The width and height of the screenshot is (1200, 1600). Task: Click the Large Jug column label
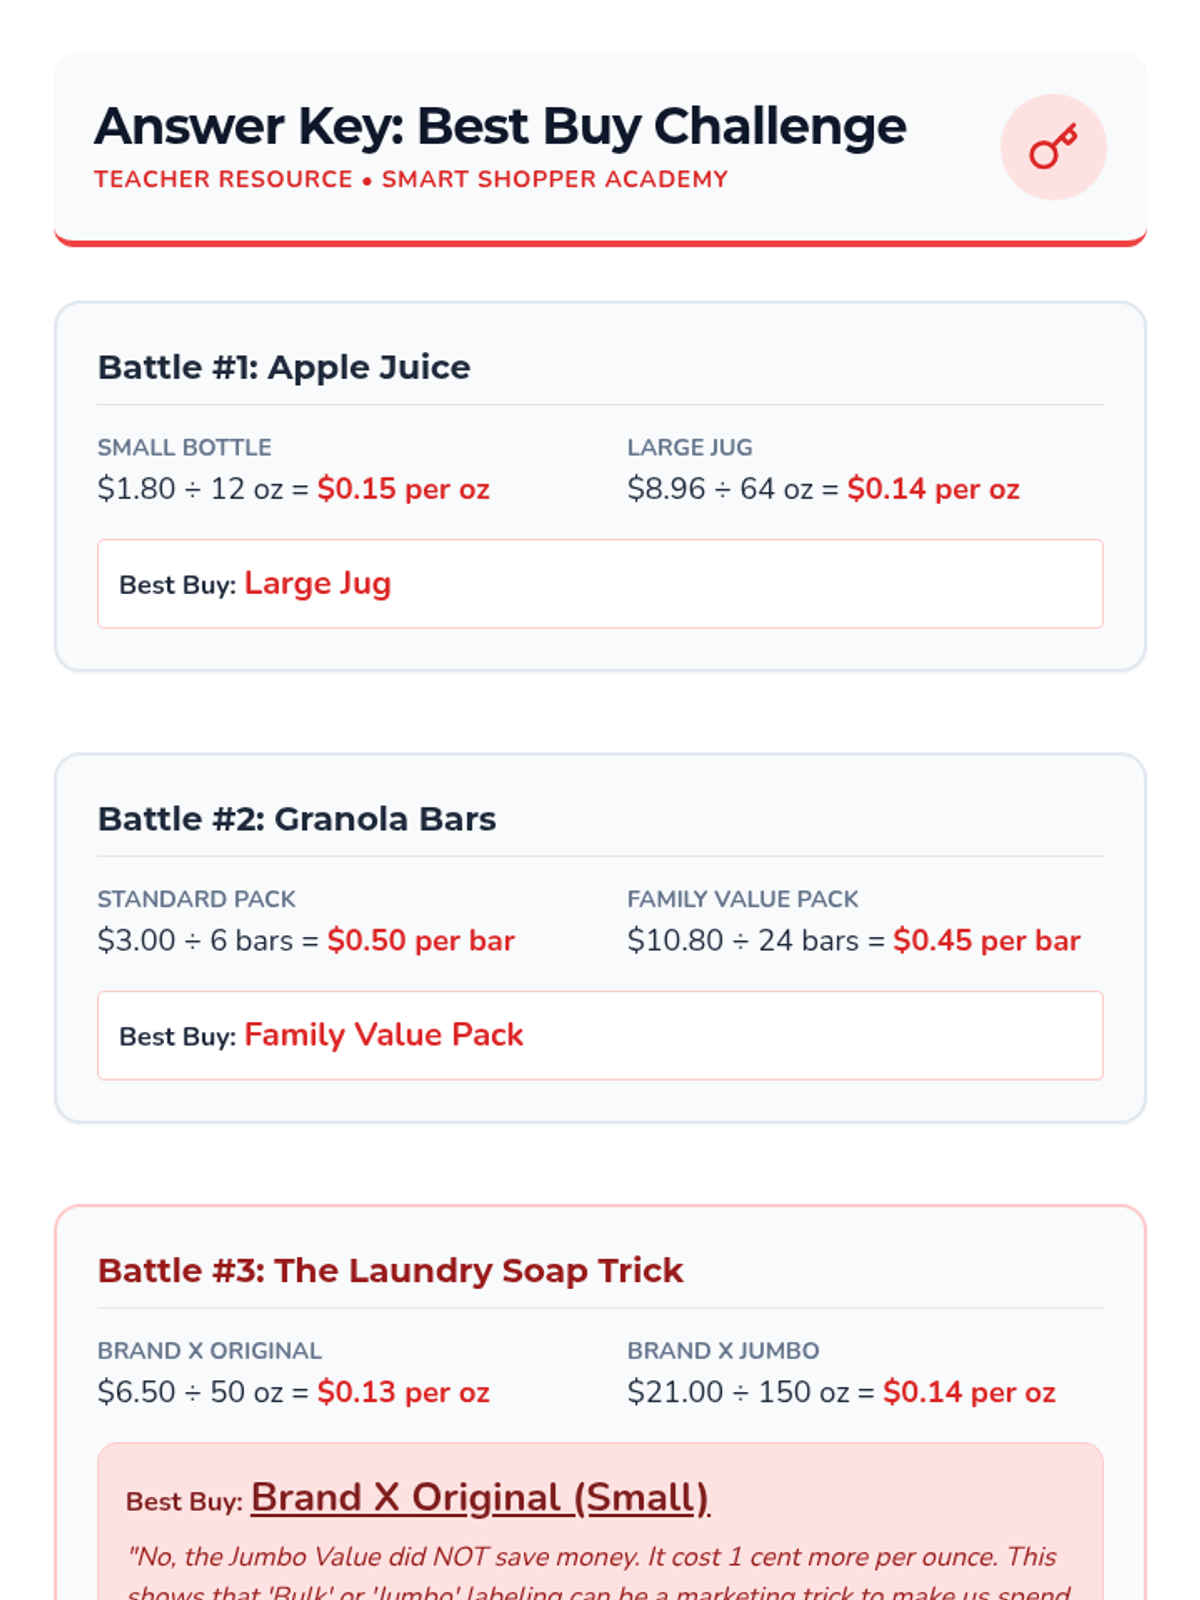(690, 448)
